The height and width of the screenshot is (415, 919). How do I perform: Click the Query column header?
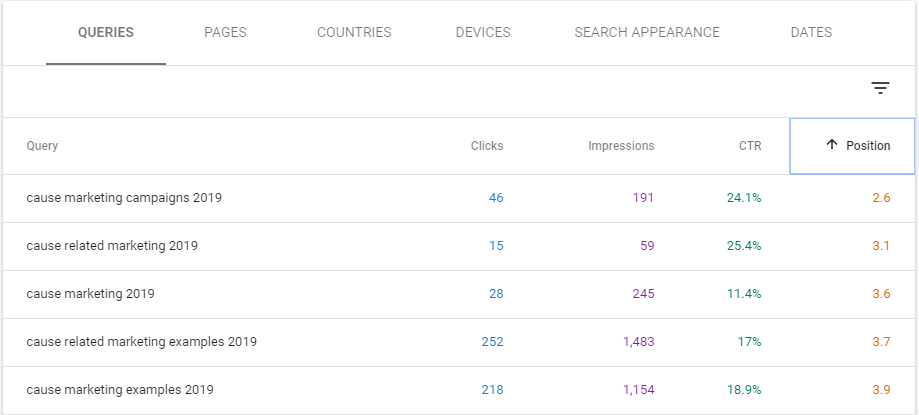[x=43, y=146]
